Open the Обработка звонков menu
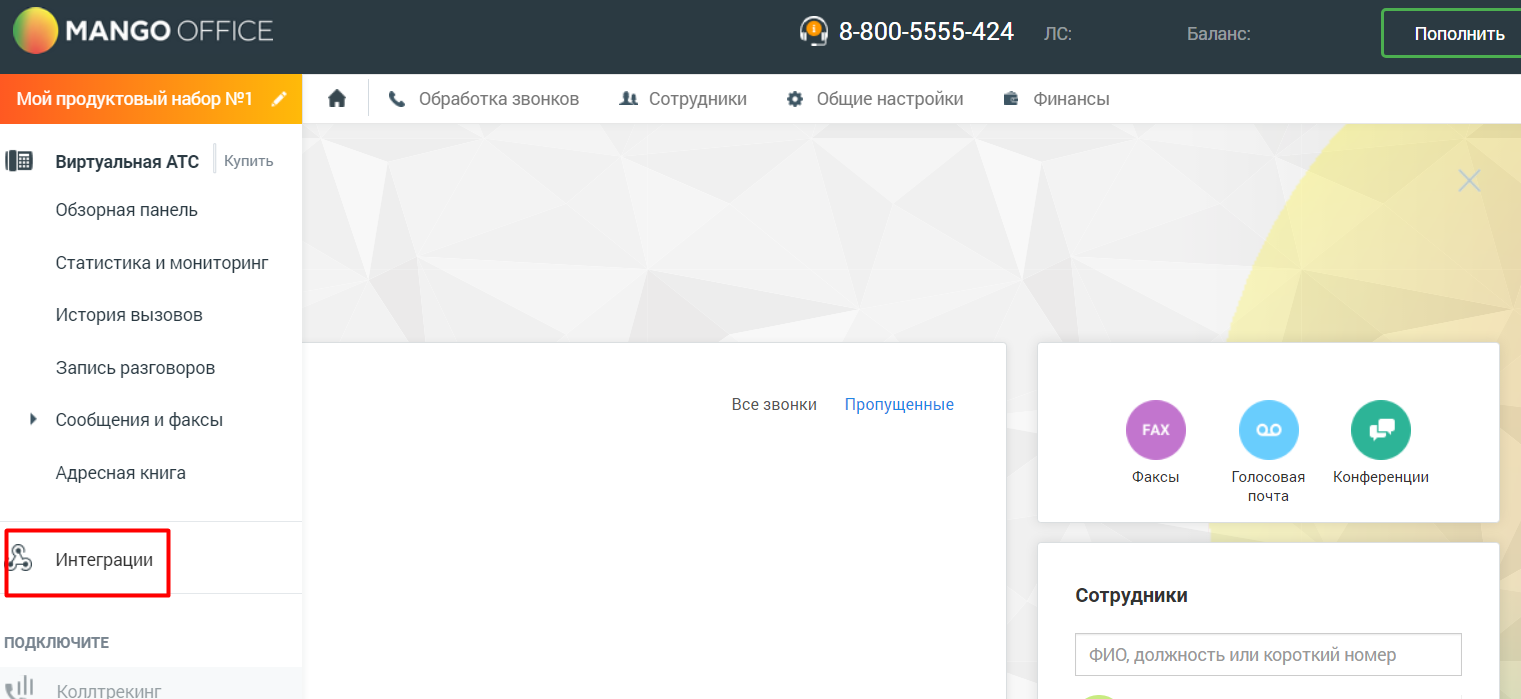The height and width of the screenshot is (699, 1521). pyautogui.click(x=484, y=99)
